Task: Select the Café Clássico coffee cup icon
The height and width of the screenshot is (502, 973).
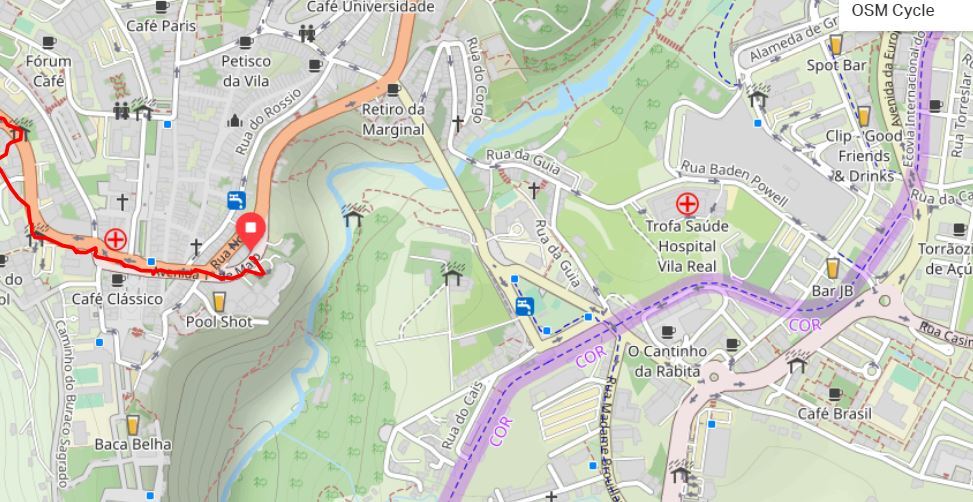Action: coord(117,279)
